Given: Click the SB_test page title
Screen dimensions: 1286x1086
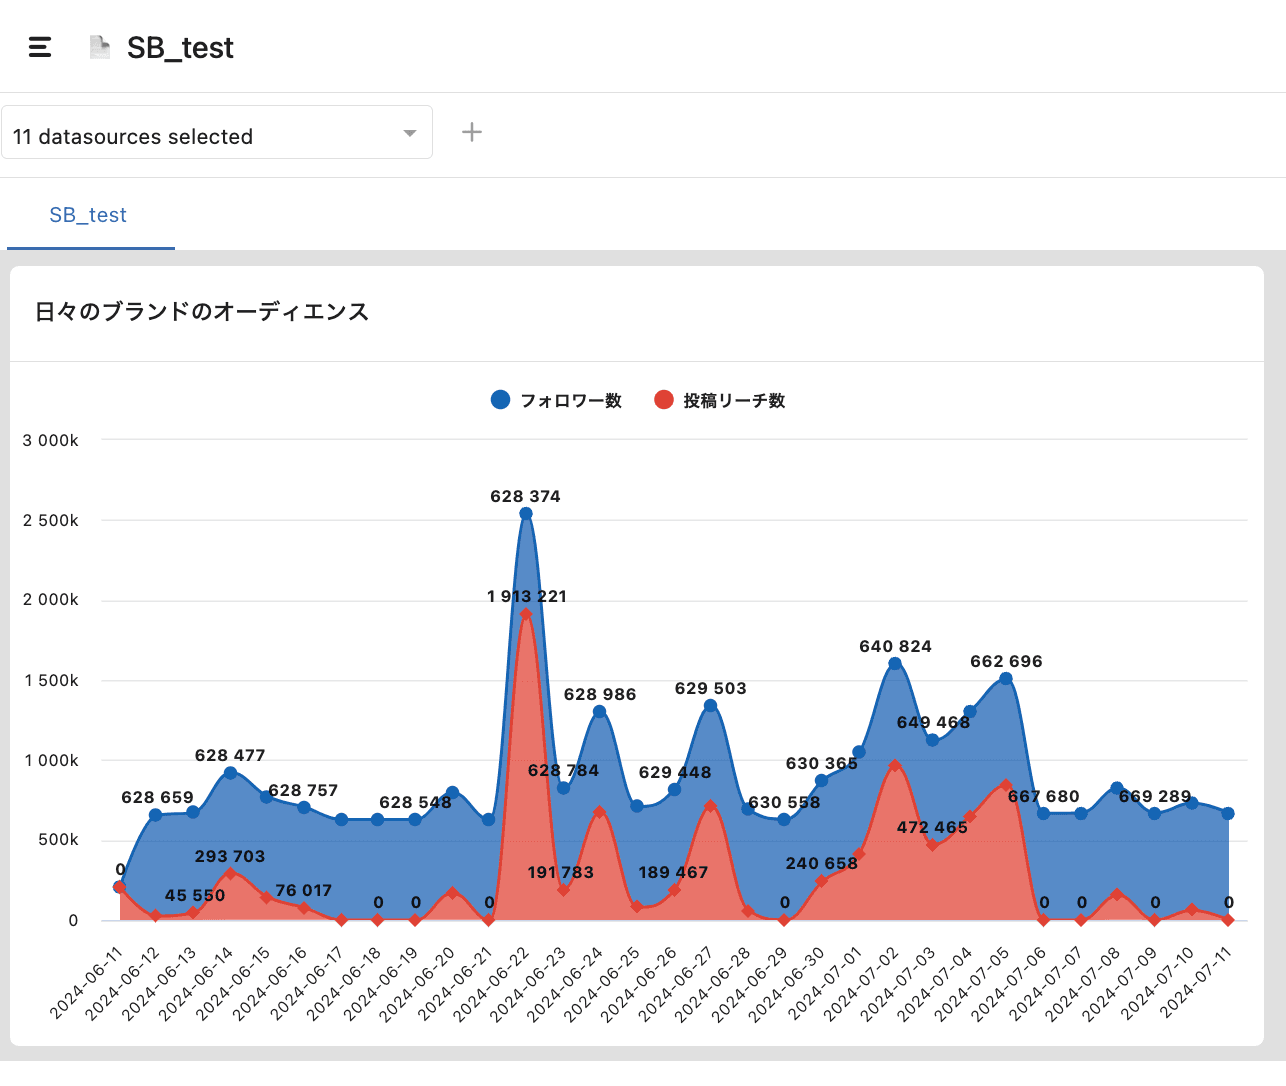Looking at the screenshot, I should click(180, 48).
